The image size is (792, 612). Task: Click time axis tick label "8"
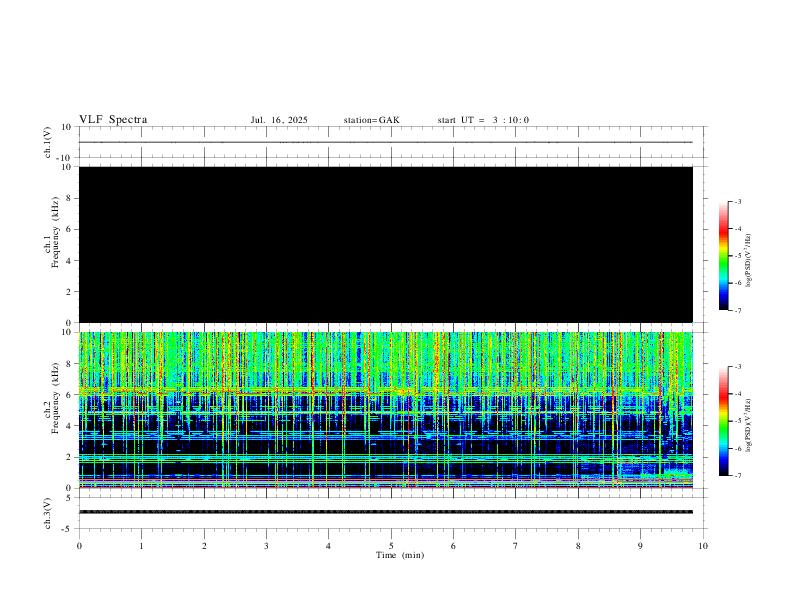coord(578,546)
